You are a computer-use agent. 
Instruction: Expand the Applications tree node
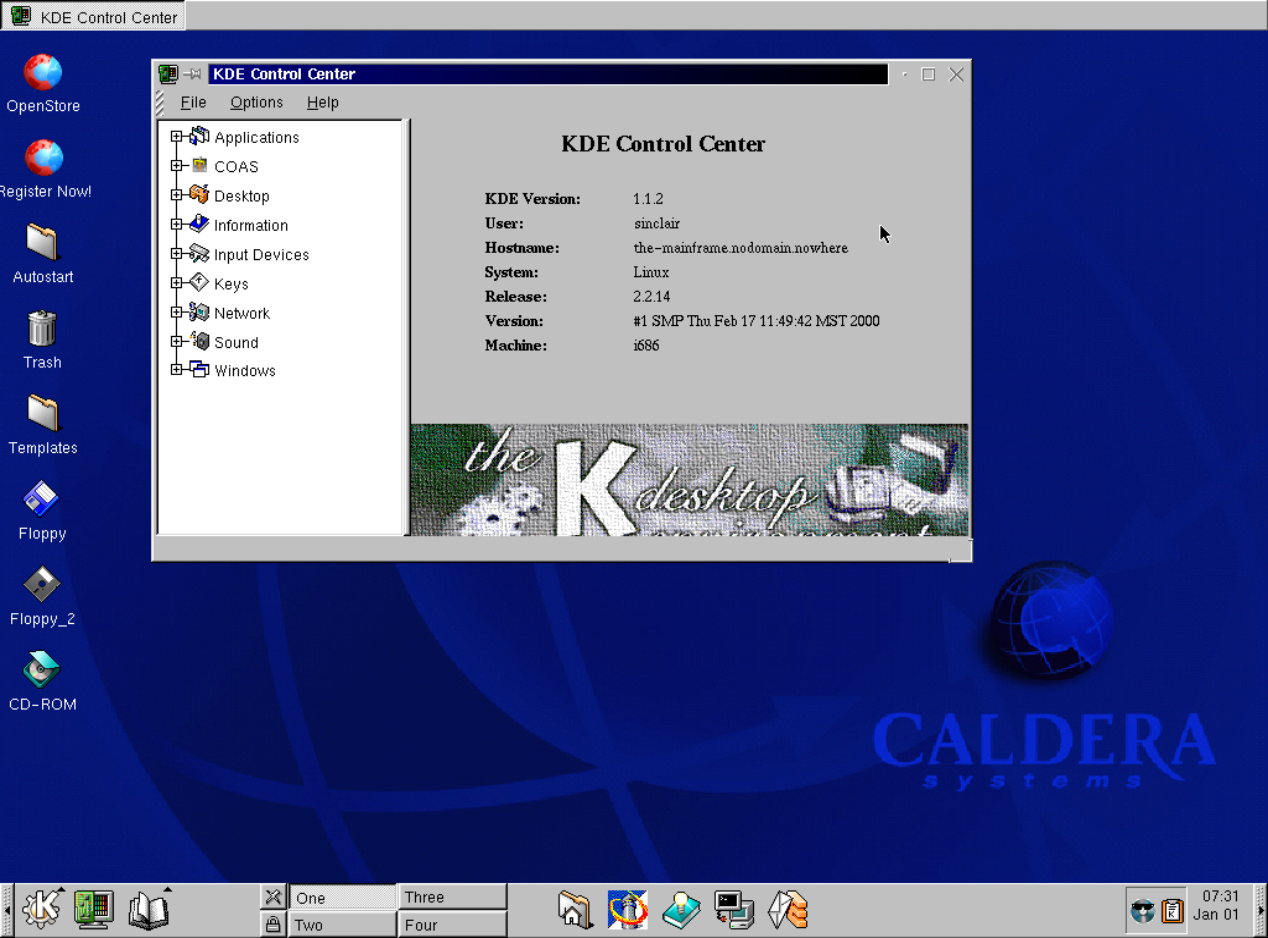(177, 137)
